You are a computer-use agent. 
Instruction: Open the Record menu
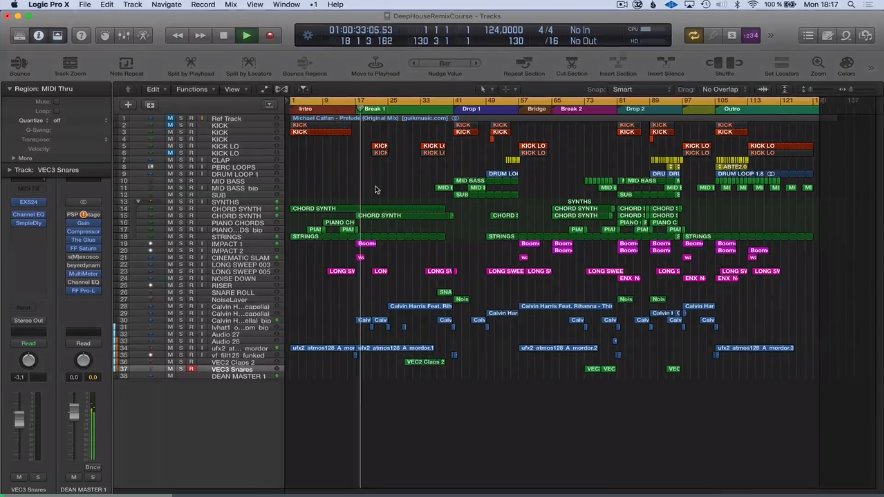tap(203, 5)
